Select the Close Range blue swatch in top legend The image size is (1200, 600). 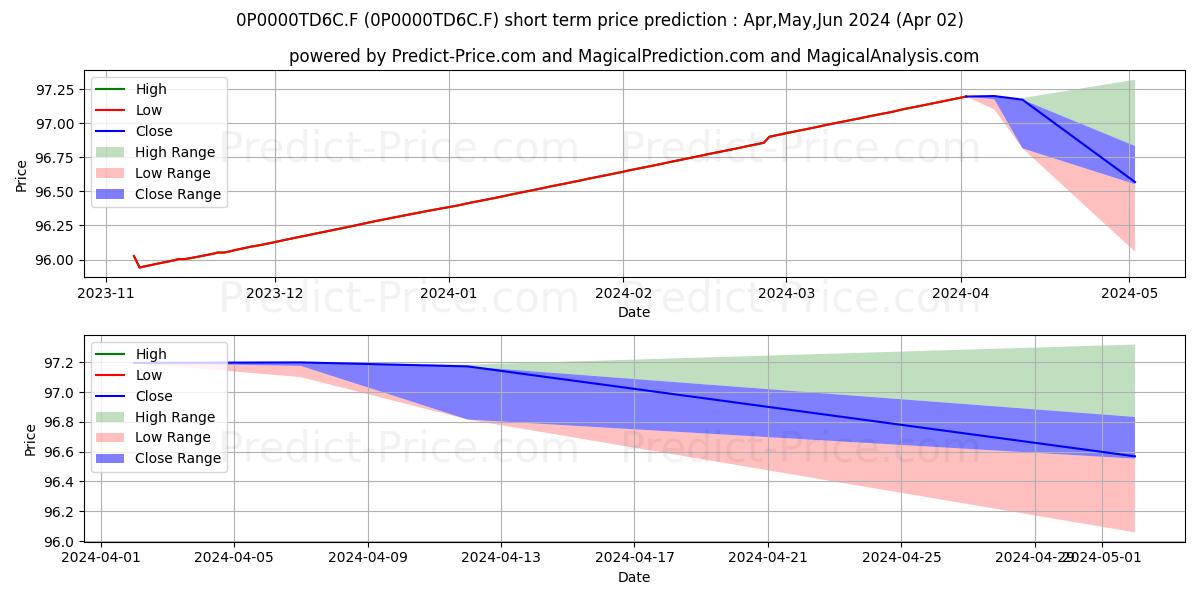pos(113,194)
